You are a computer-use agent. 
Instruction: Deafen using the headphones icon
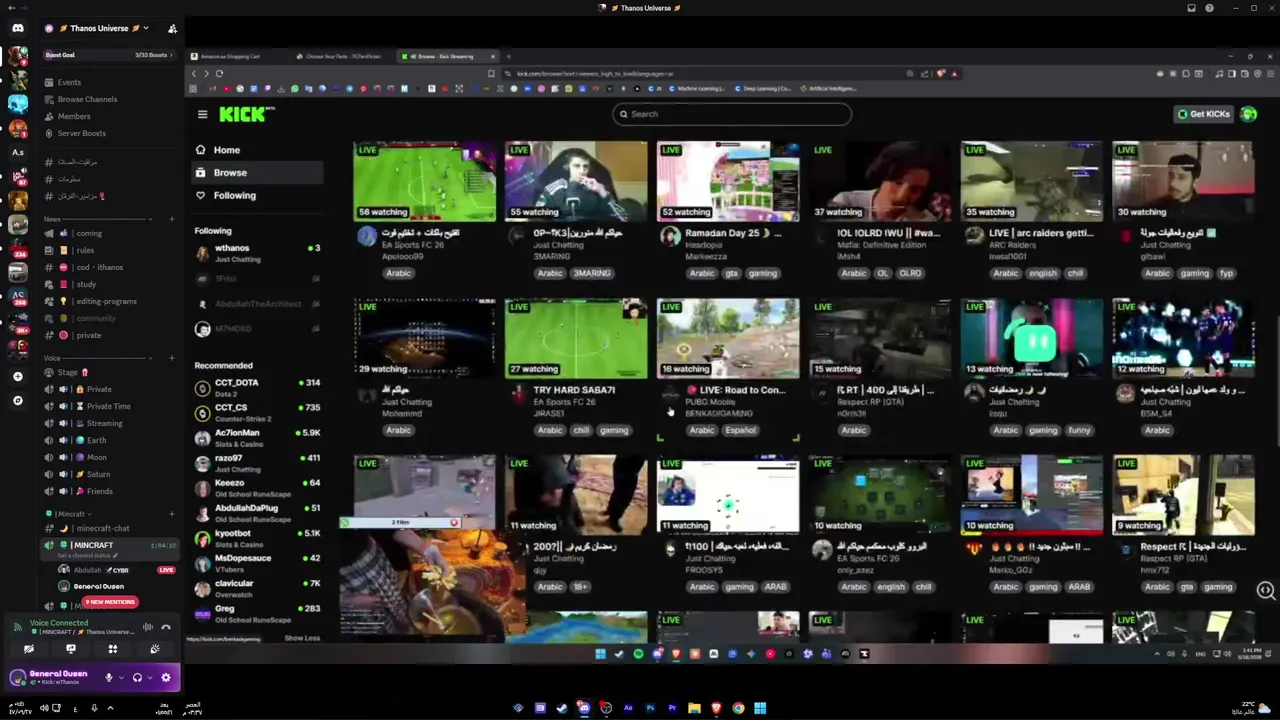coord(137,677)
